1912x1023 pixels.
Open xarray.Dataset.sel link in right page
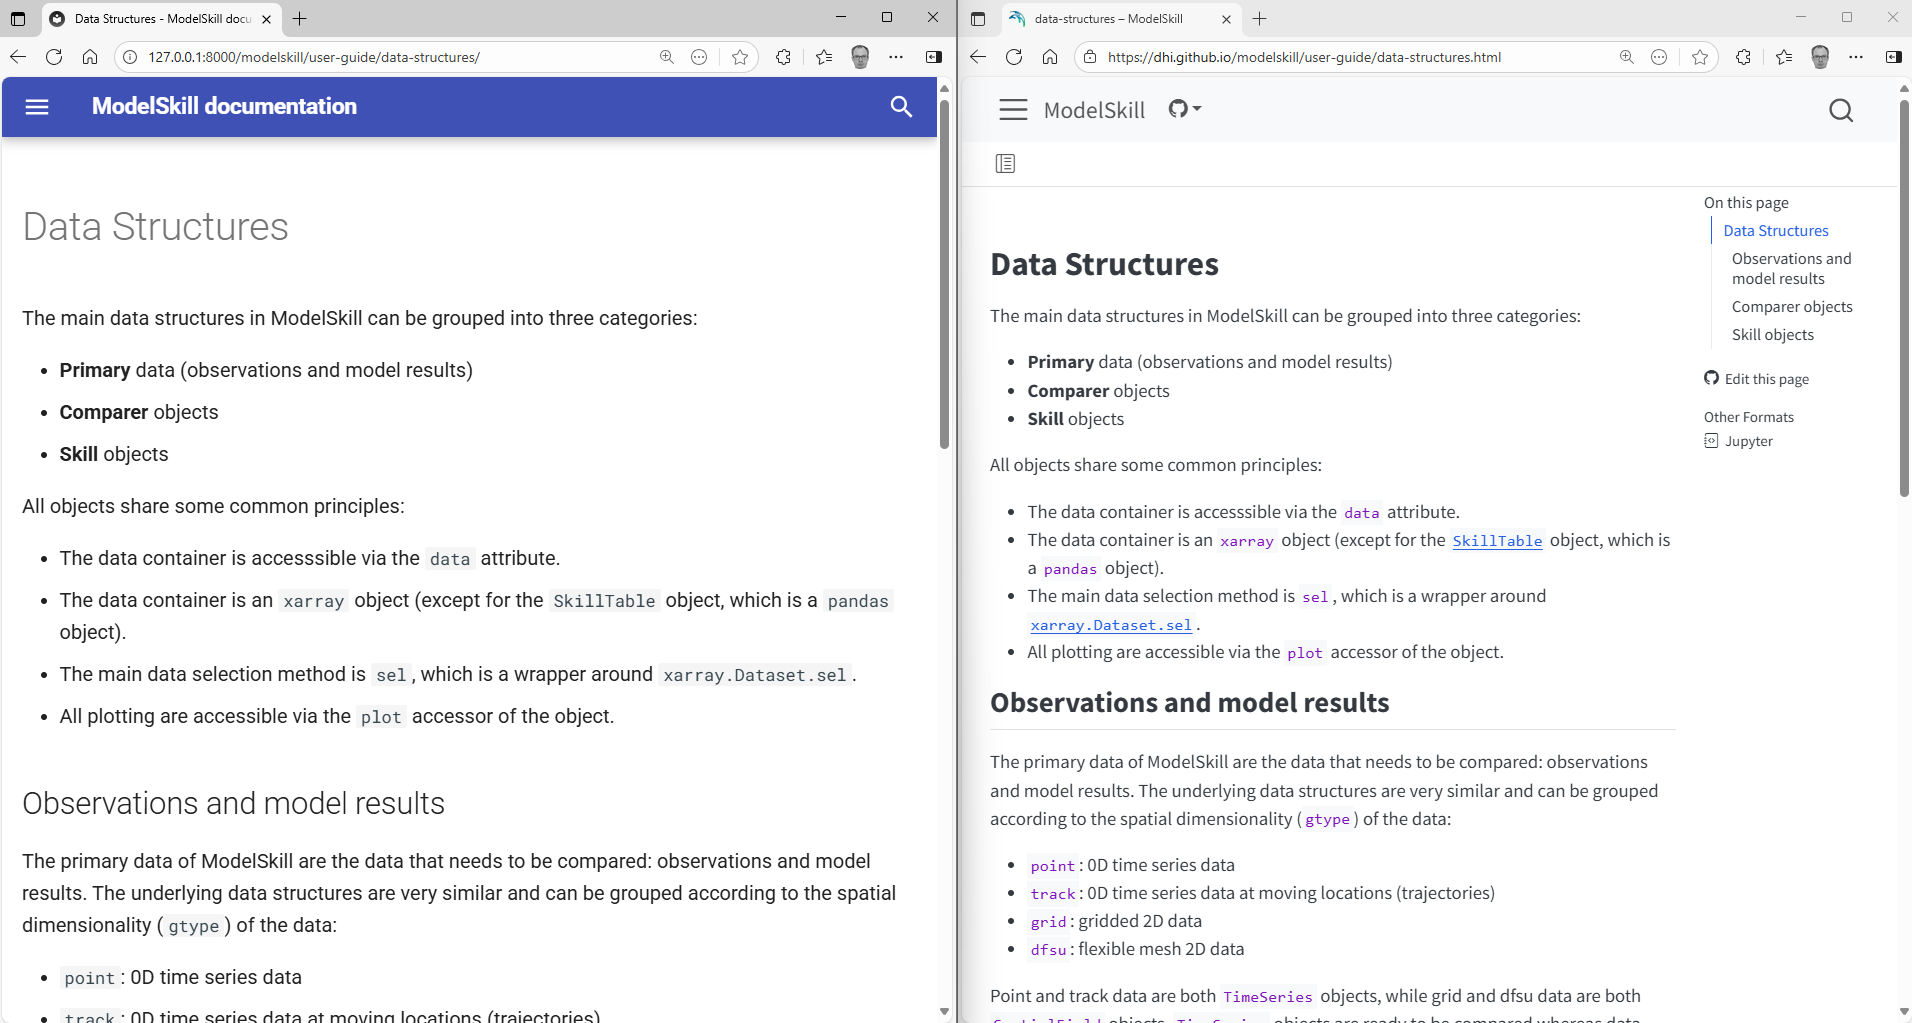tap(1111, 625)
